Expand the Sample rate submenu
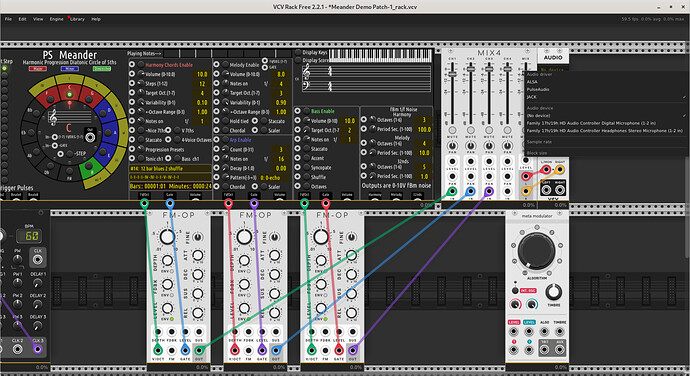Image resolution: width=690 pixels, height=376 pixels. (606, 142)
